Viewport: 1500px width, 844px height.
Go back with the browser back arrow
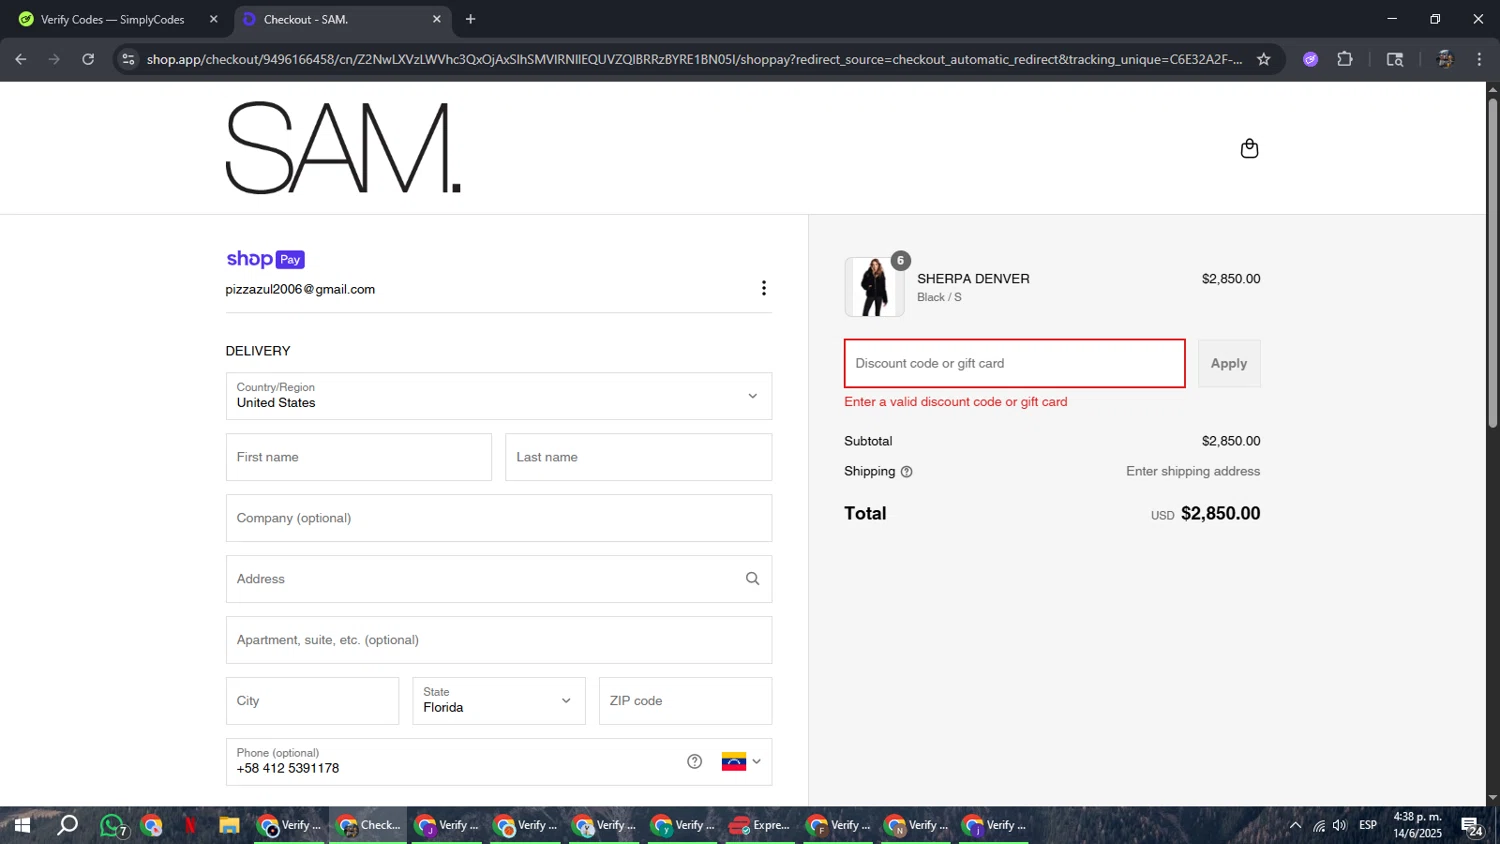21,59
